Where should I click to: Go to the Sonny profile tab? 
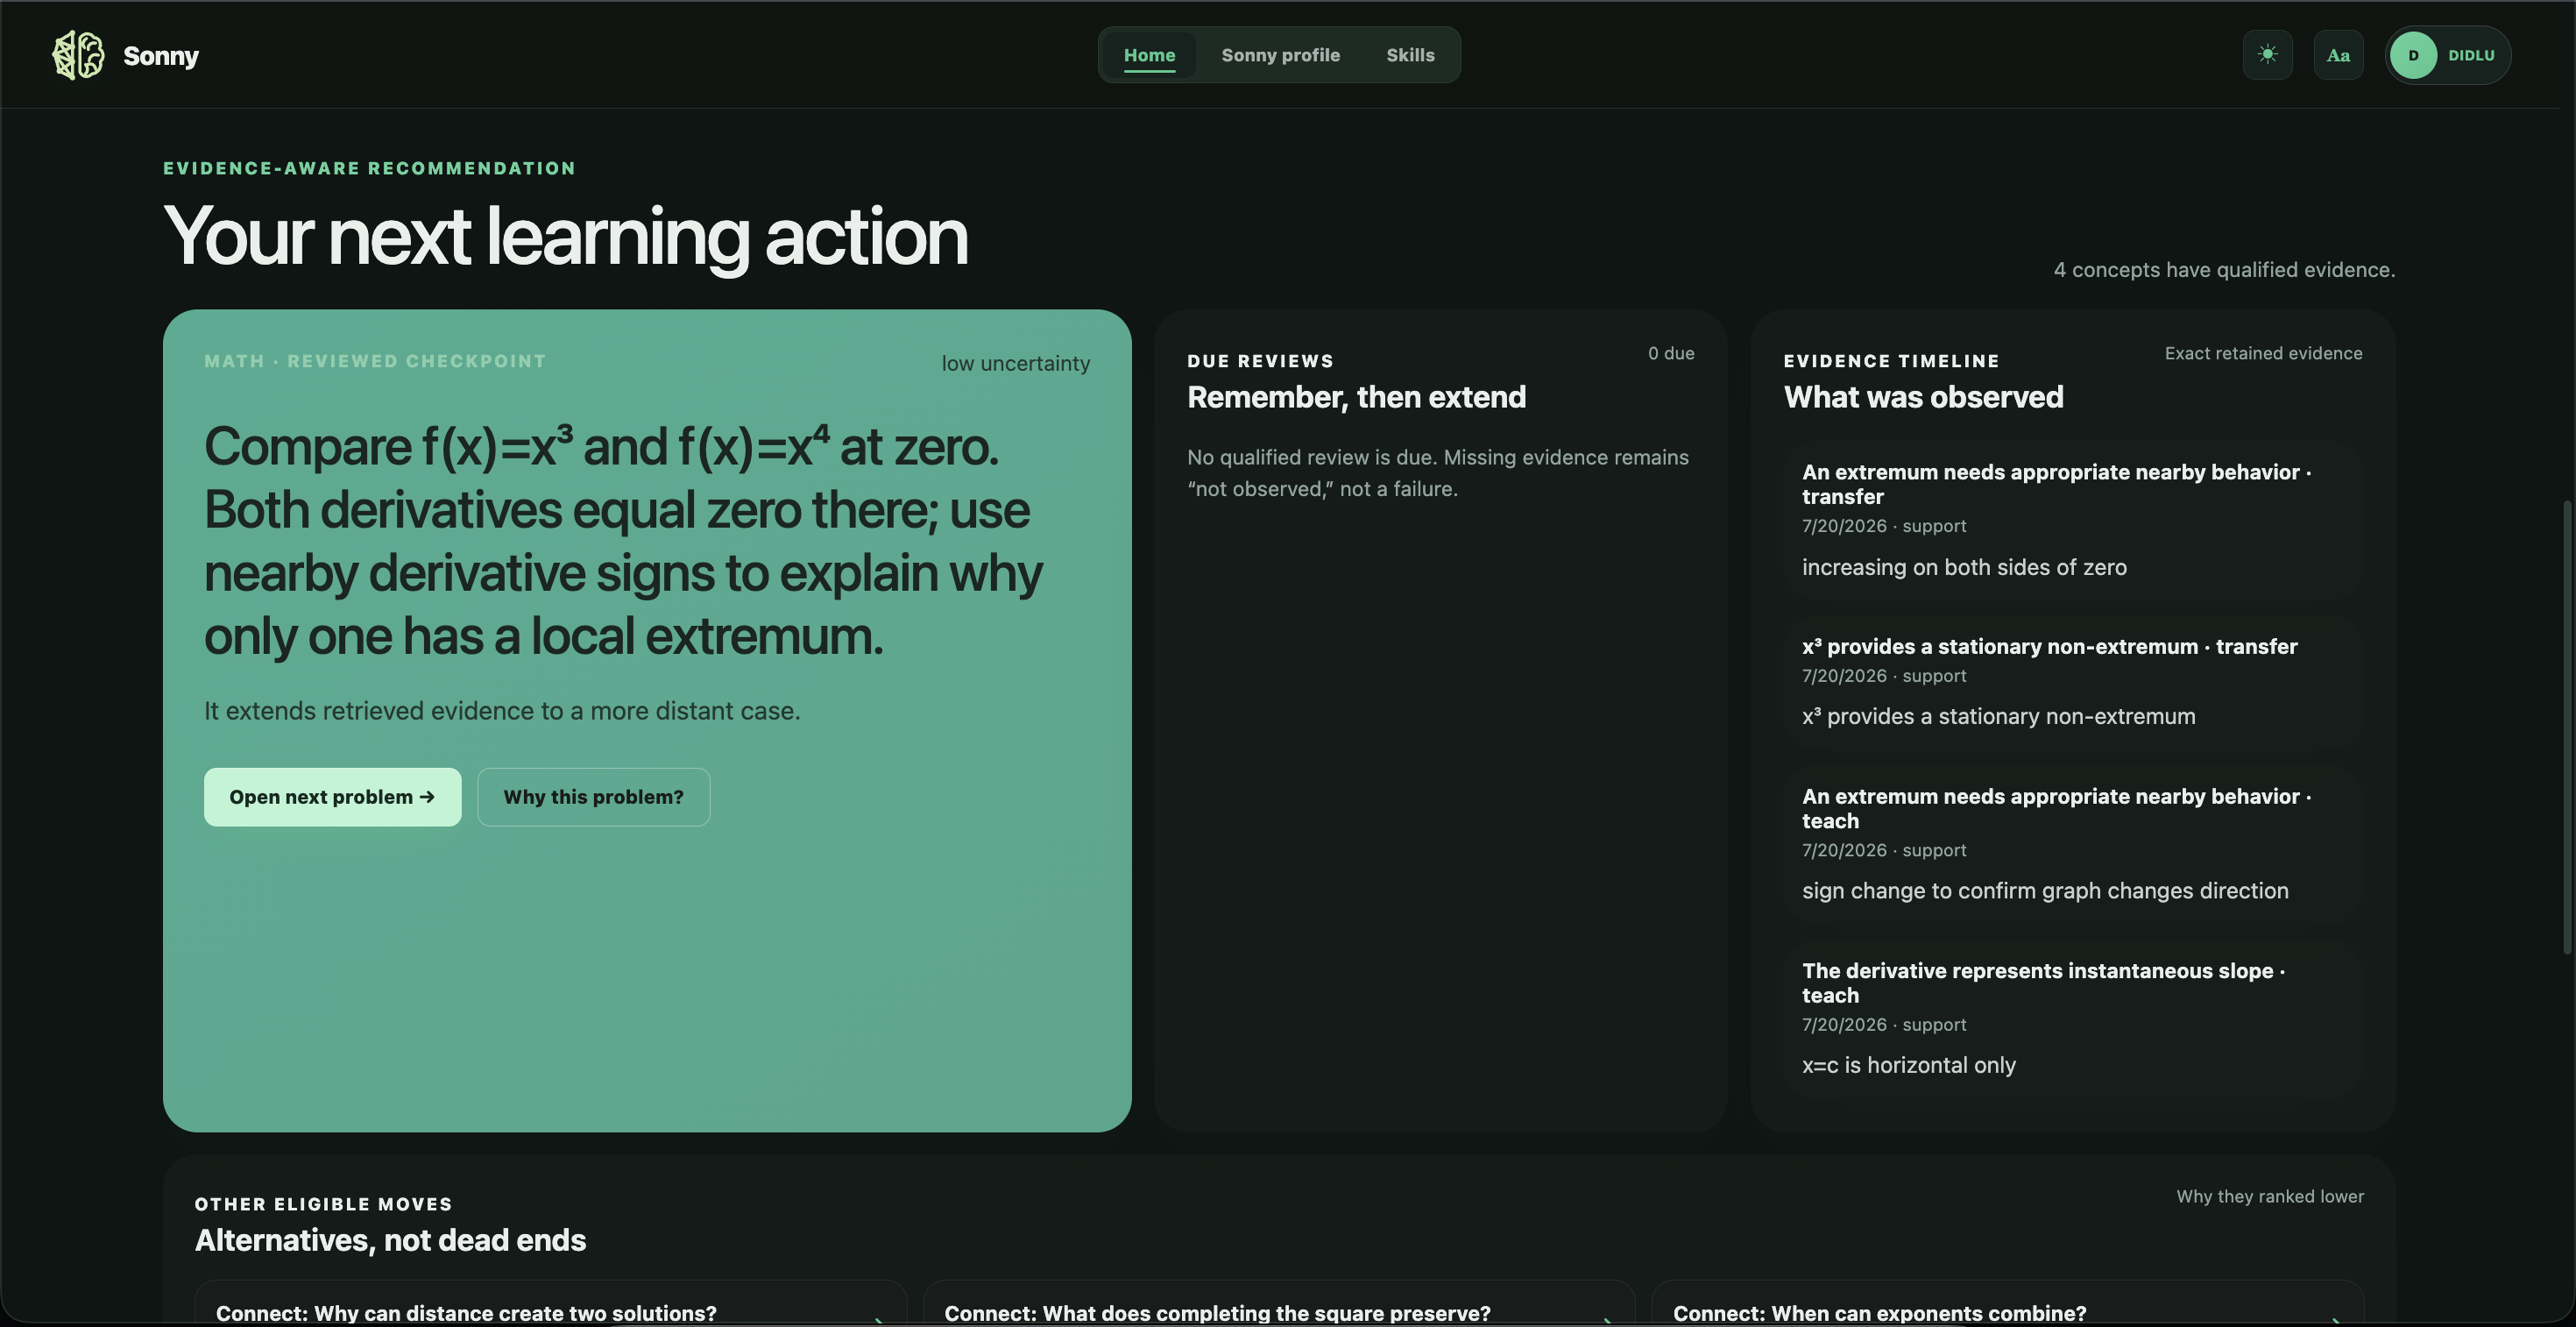coord(1280,55)
